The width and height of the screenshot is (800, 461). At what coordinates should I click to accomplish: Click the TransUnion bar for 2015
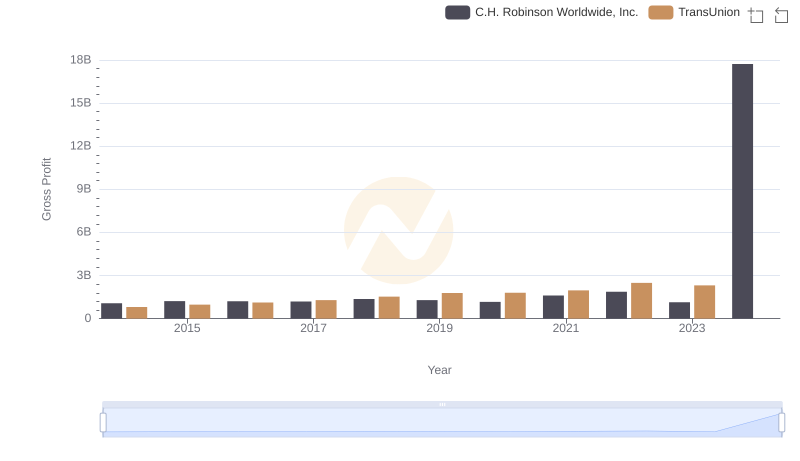click(x=199, y=312)
